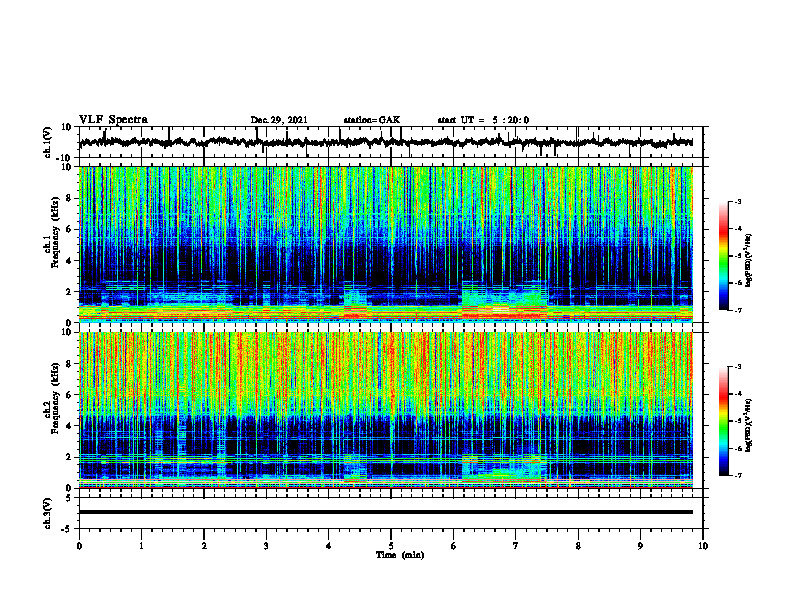The height and width of the screenshot is (612, 792).
Task: Select the "start UT = 5 : 20: 0" text
Action: [483, 120]
